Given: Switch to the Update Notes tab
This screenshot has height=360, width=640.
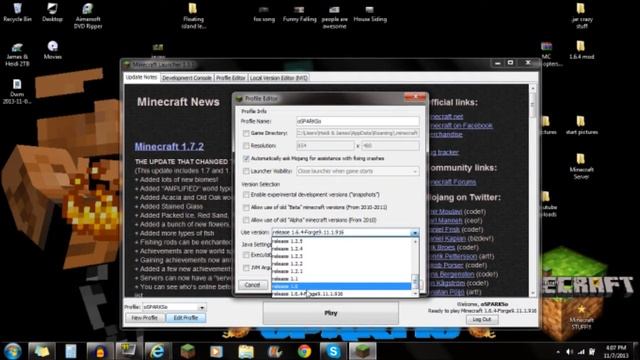Looking at the screenshot, I should [x=141, y=77].
